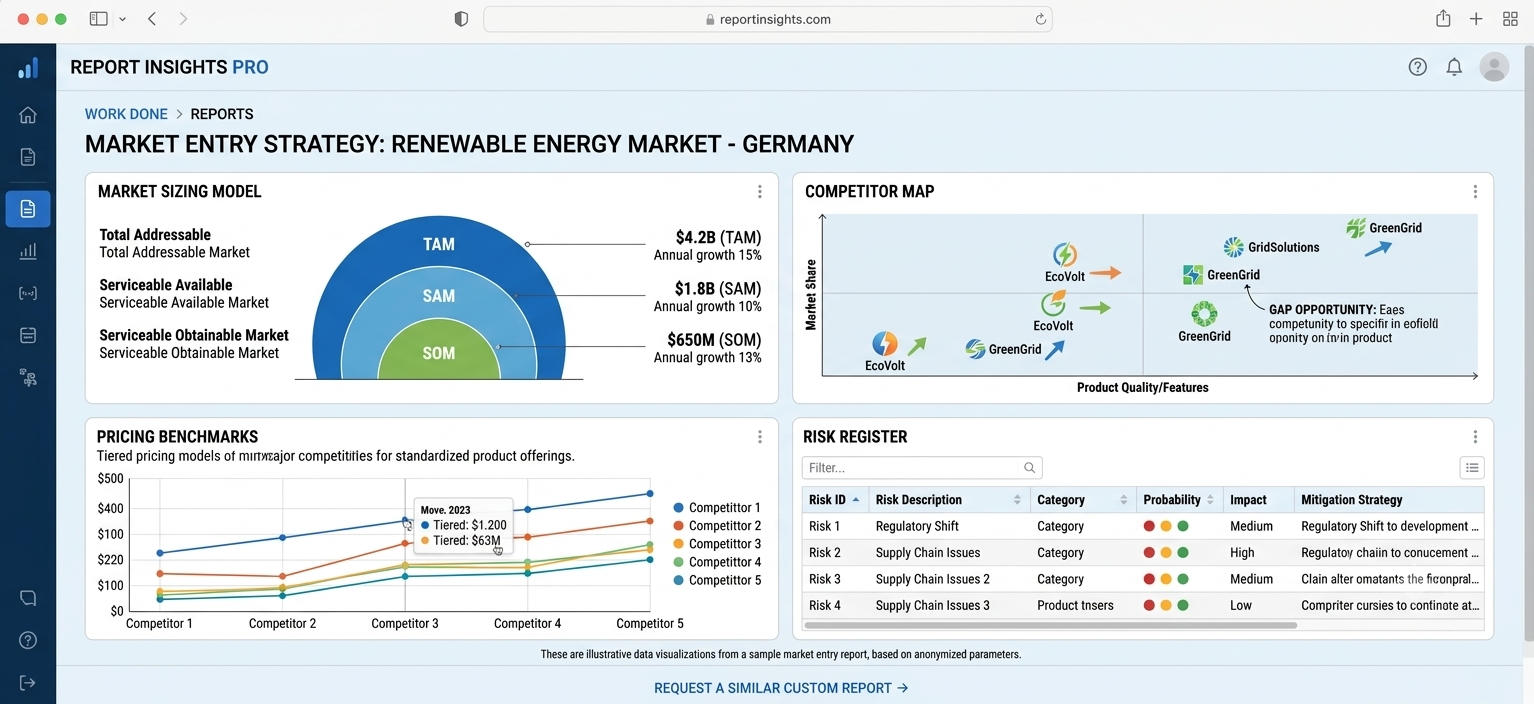Toggle Competitor 2 in the chart legend
This screenshot has height=704, width=1534.
[717, 526]
